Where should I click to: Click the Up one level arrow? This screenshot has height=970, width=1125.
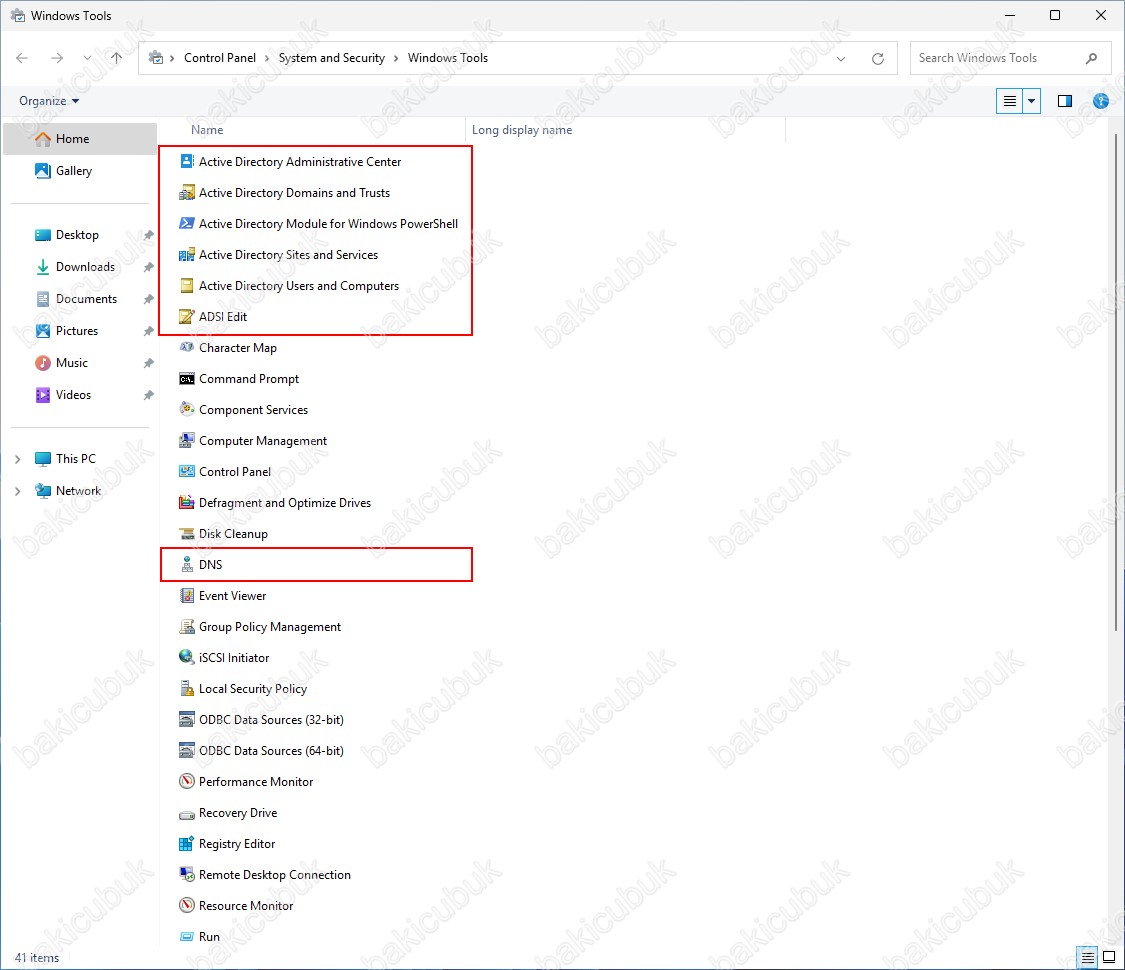point(117,58)
